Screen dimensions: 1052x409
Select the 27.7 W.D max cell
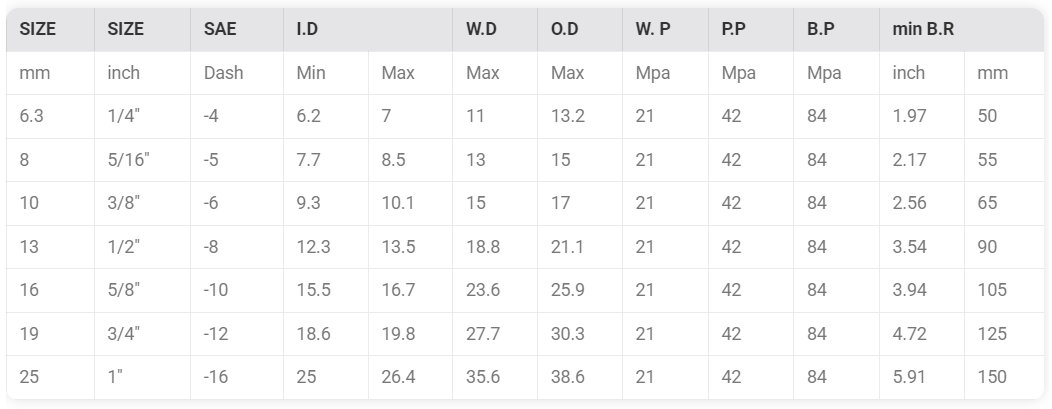[x=495, y=334]
